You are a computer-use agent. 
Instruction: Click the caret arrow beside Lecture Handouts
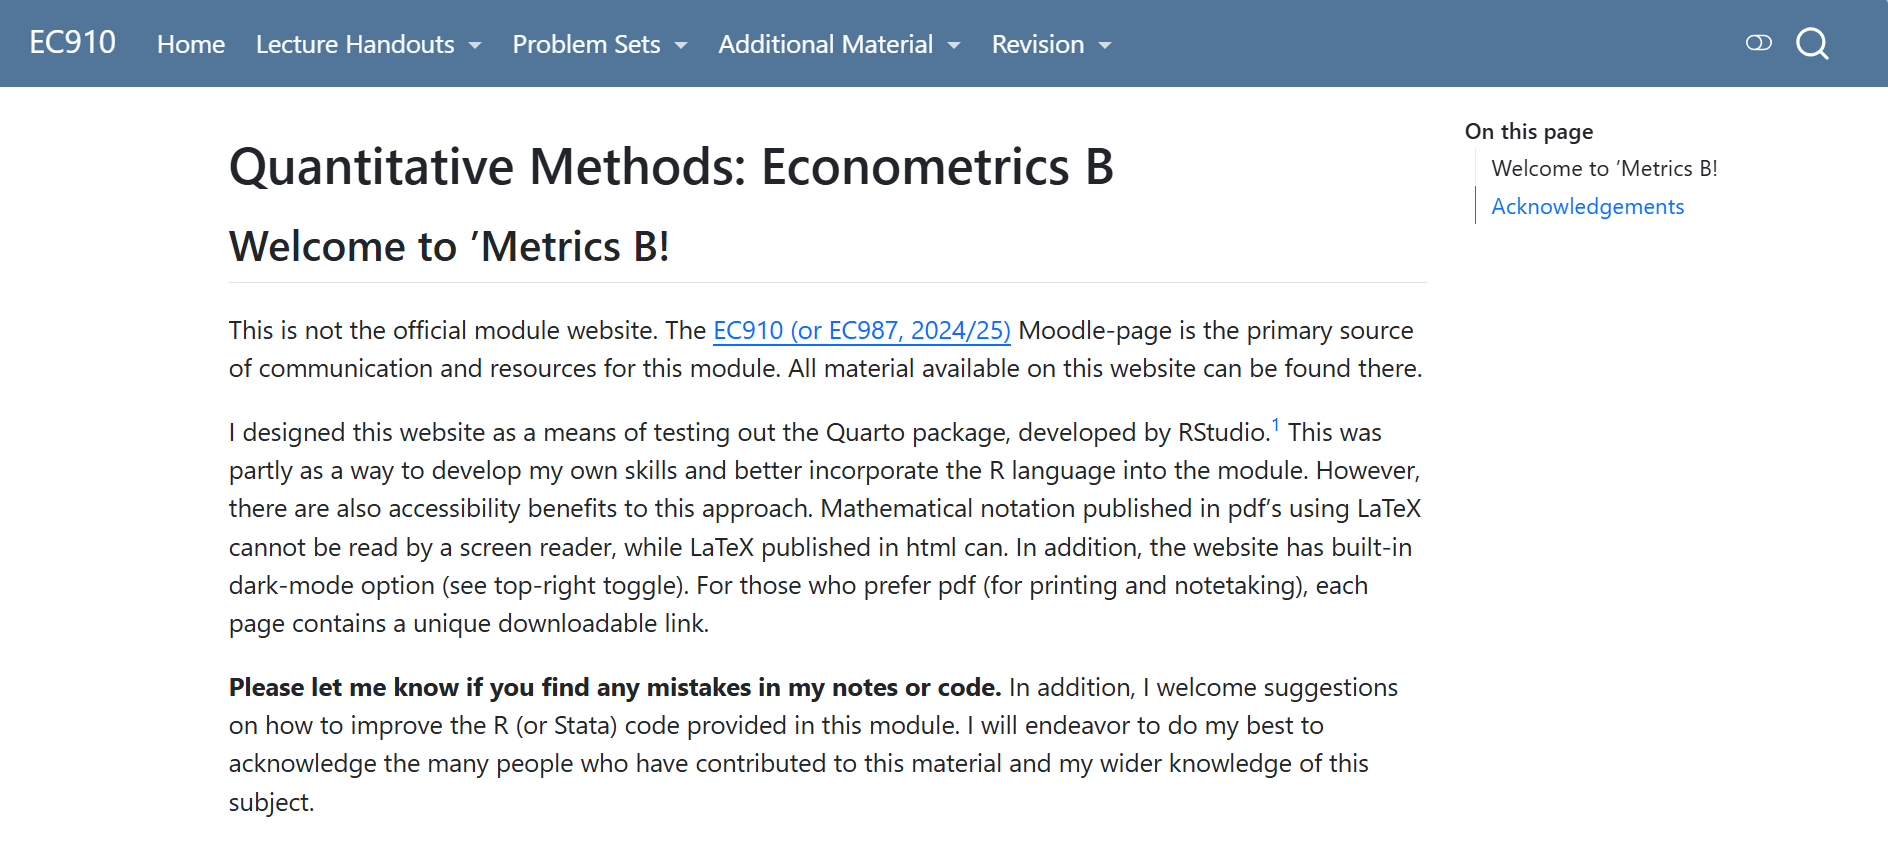point(475,46)
